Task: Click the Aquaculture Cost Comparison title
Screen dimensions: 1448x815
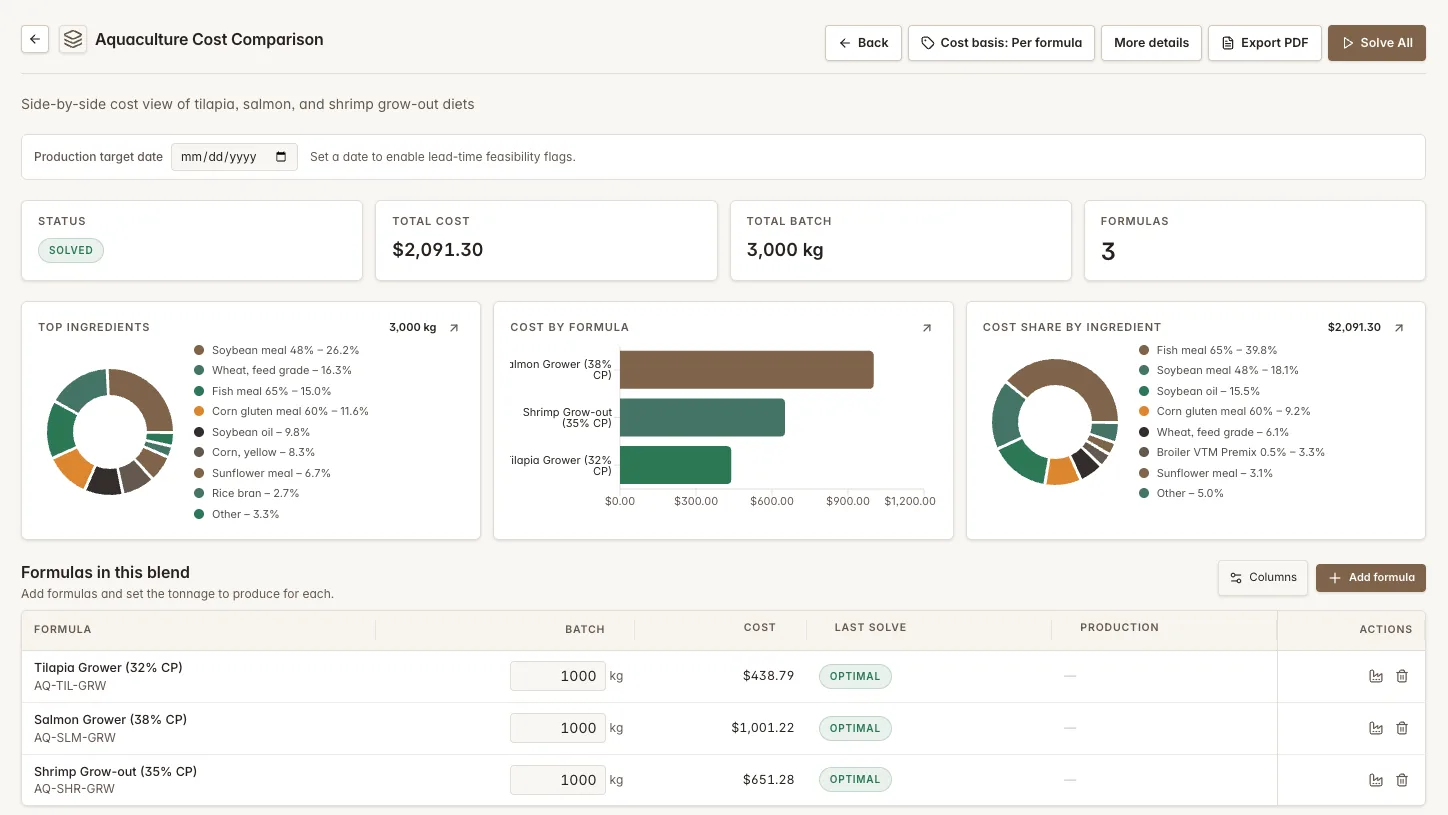Action: [209, 40]
